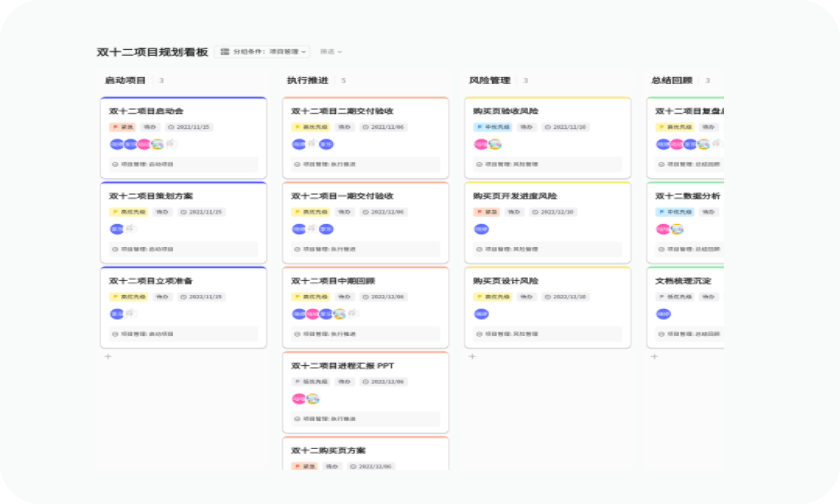Click 紧急 tag on 购买页开发进度风险
This screenshot has width=840, height=504.
pos(486,212)
